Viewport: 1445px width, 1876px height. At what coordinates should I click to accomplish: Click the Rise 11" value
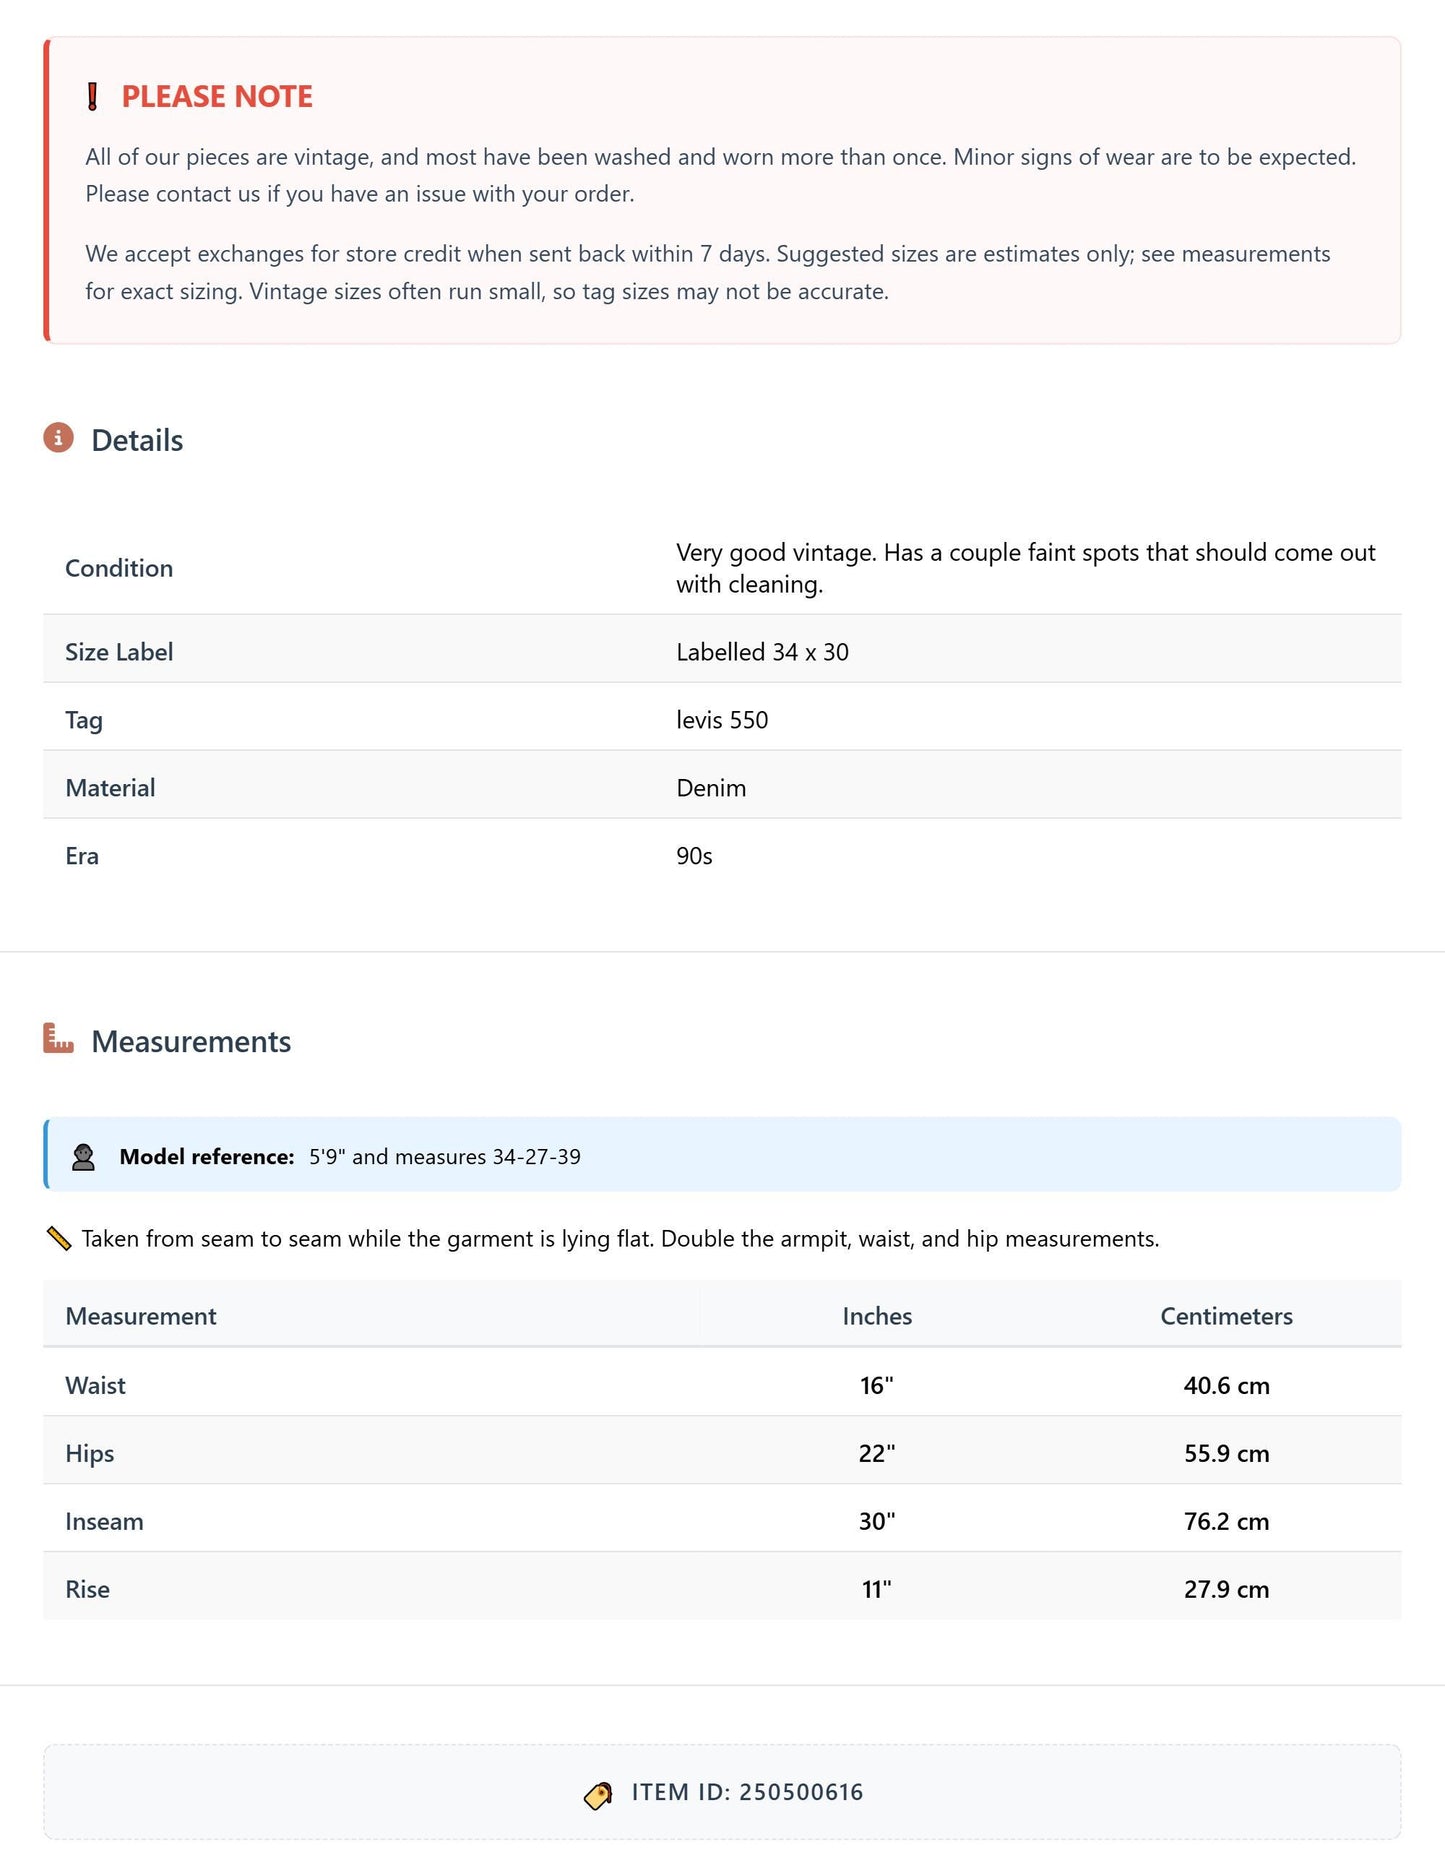tap(877, 1589)
